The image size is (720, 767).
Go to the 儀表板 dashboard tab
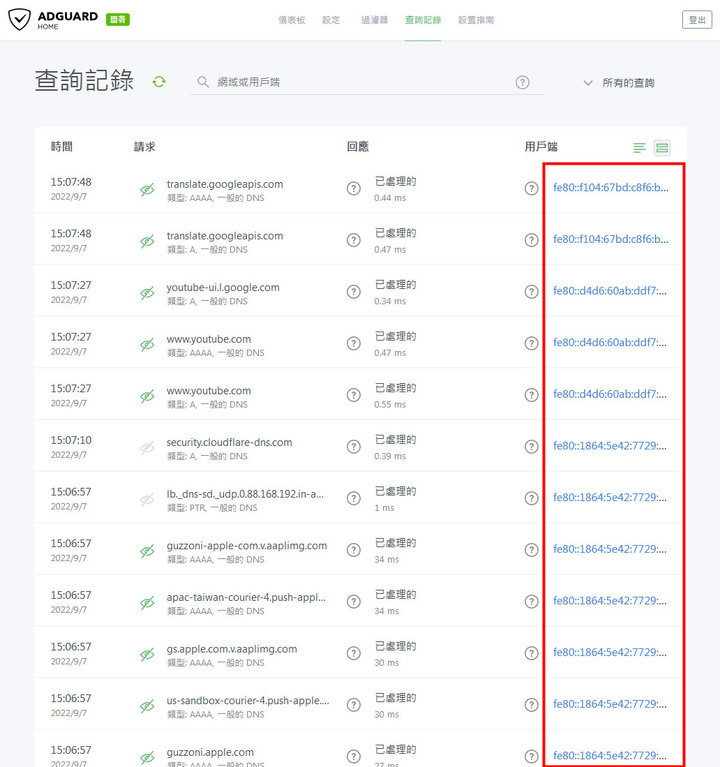(x=292, y=20)
